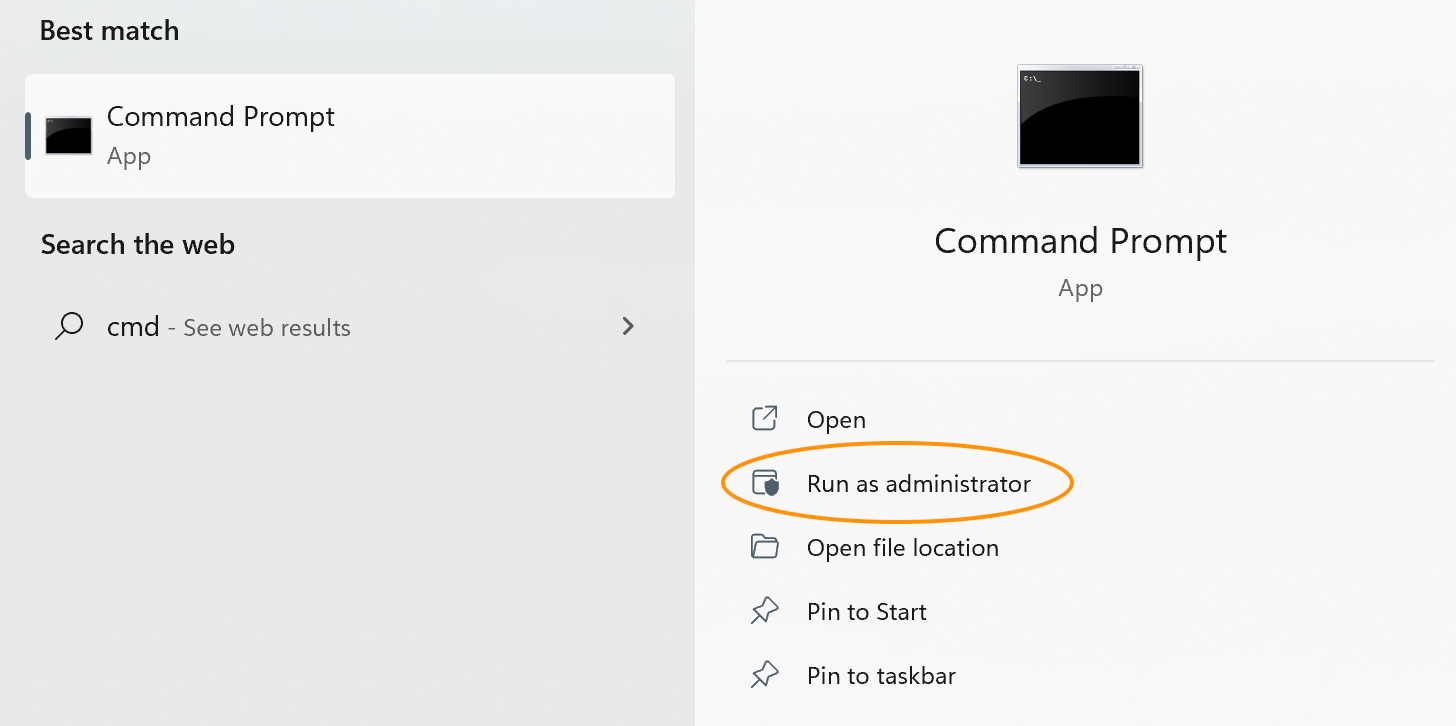The height and width of the screenshot is (726, 1456).
Task: Open the cmd See web results entry
Action: 350,327
